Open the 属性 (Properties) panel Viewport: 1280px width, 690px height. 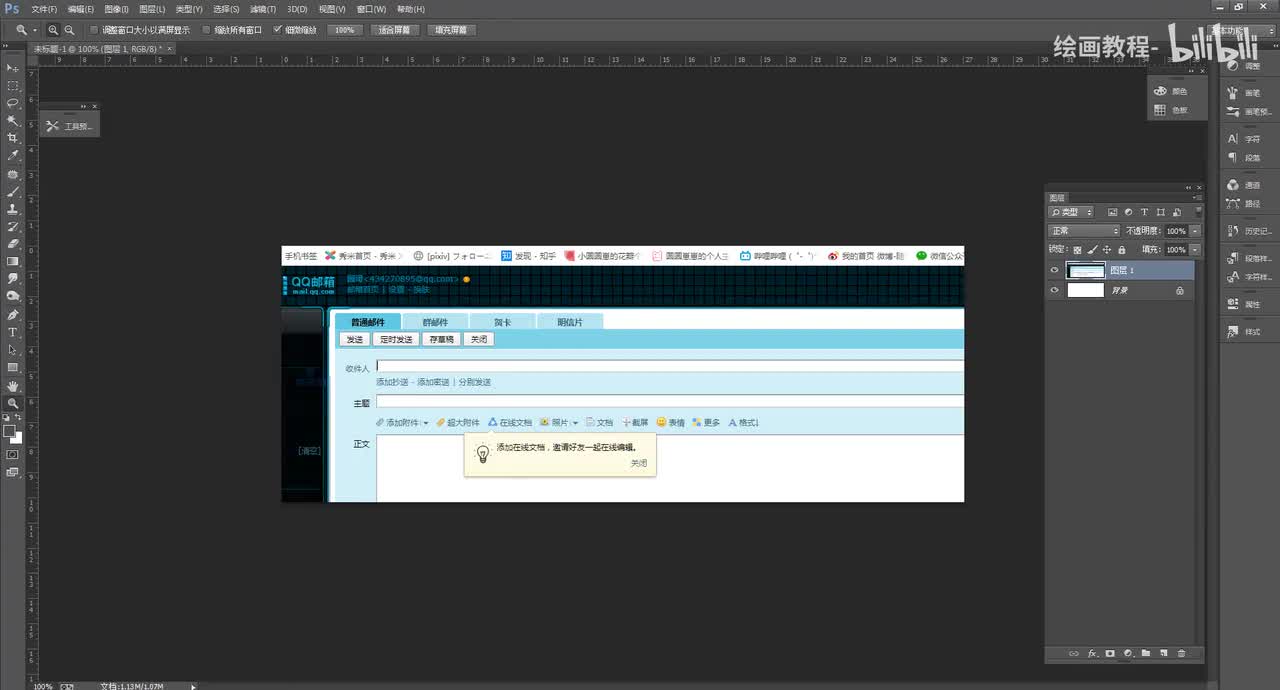pos(1244,304)
